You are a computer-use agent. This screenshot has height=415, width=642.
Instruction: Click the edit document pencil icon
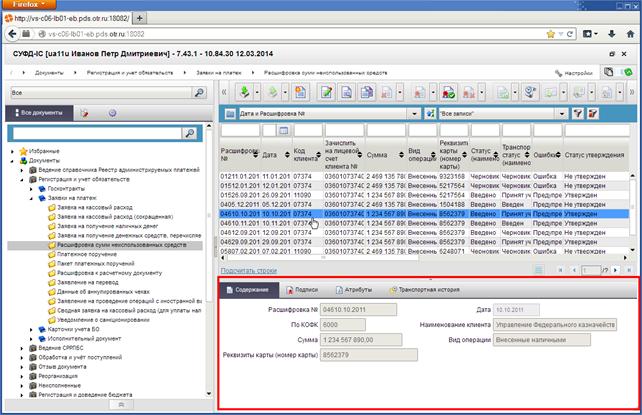click(326, 92)
